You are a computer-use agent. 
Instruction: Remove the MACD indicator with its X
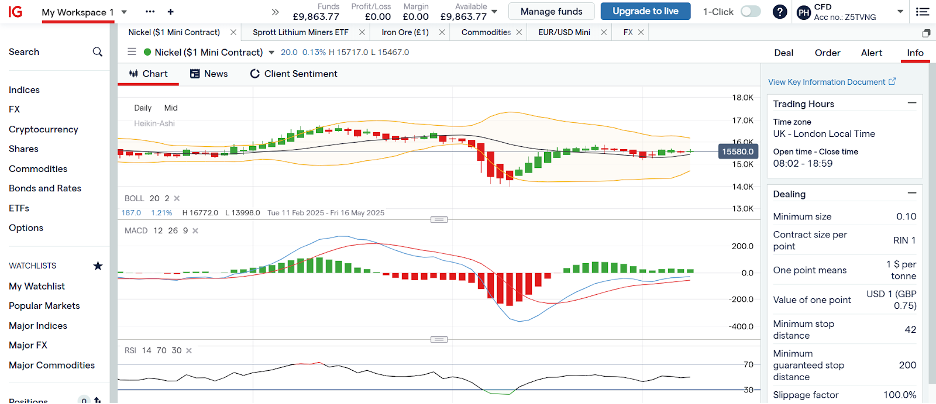point(195,231)
